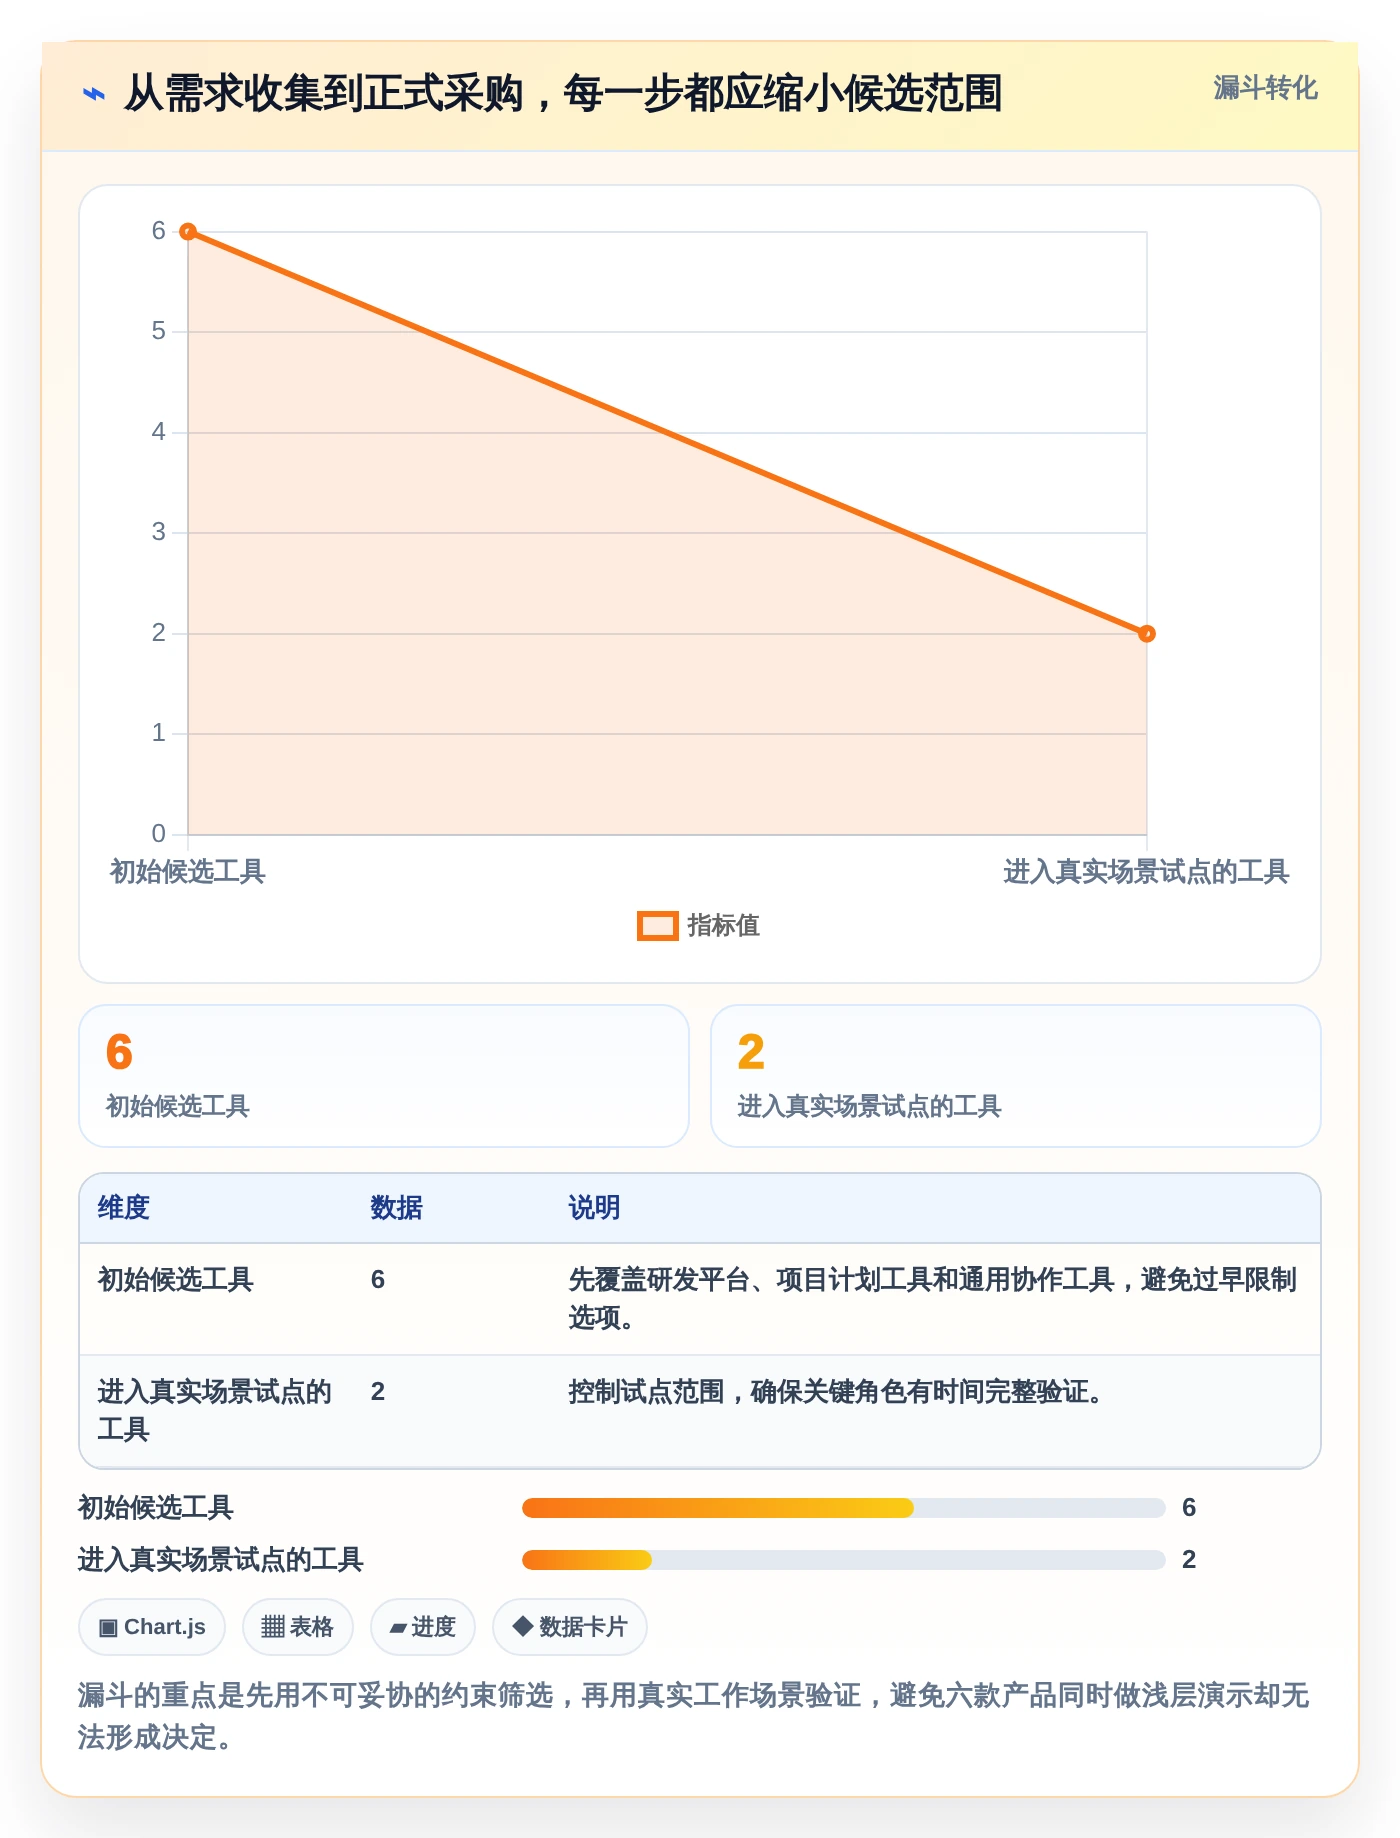This screenshot has width=1400, height=1838.
Task: Click the 表格 chip
Action: tap(298, 1627)
